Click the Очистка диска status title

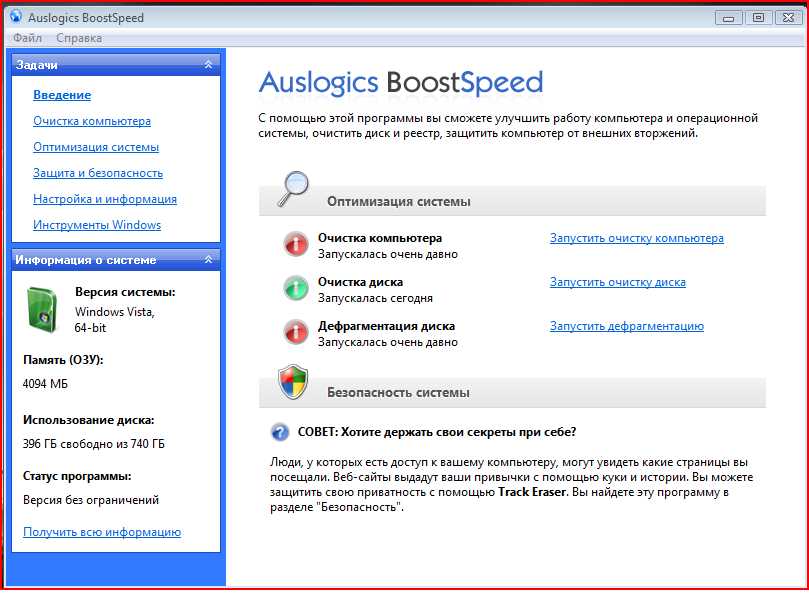[x=360, y=282]
